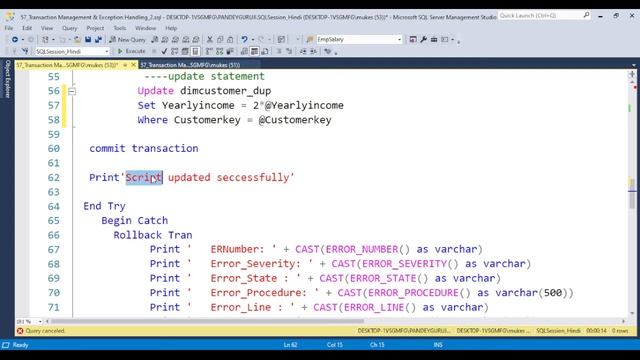Image resolution: width=640 pixels, height=360 pixels.
Task: Pin the active query tab
Action: point(125,65)
